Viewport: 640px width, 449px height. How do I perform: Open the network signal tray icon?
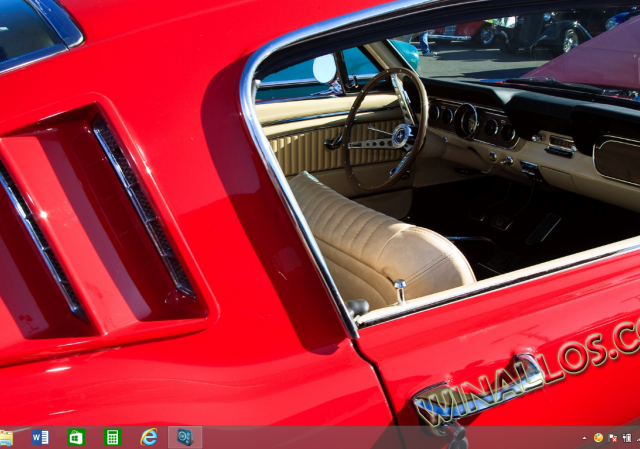point(637,438)
